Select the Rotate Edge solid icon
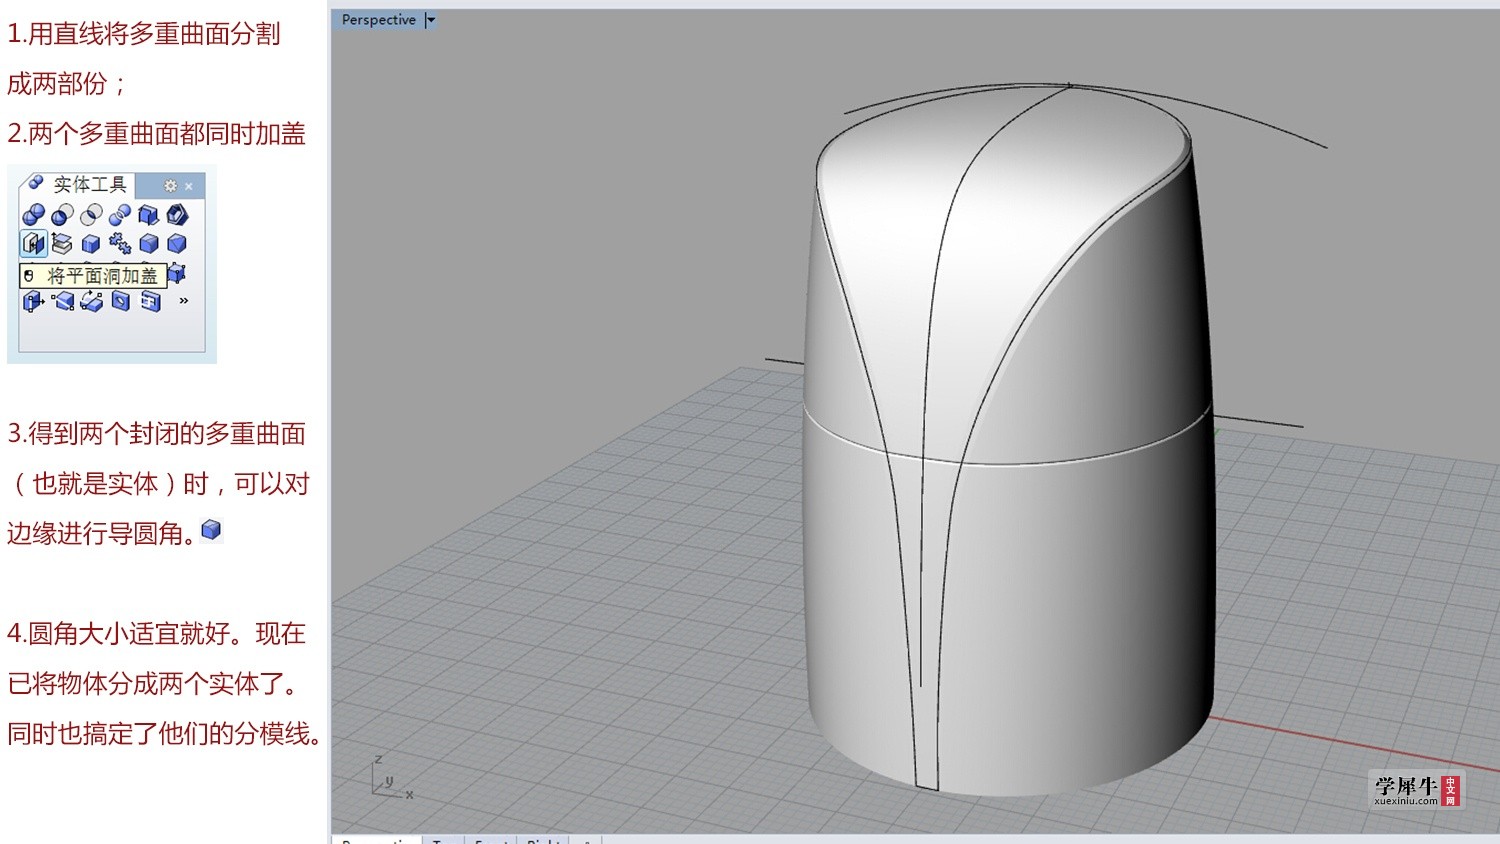This screenshot has width=1500, height=844. tap(91, 301)
